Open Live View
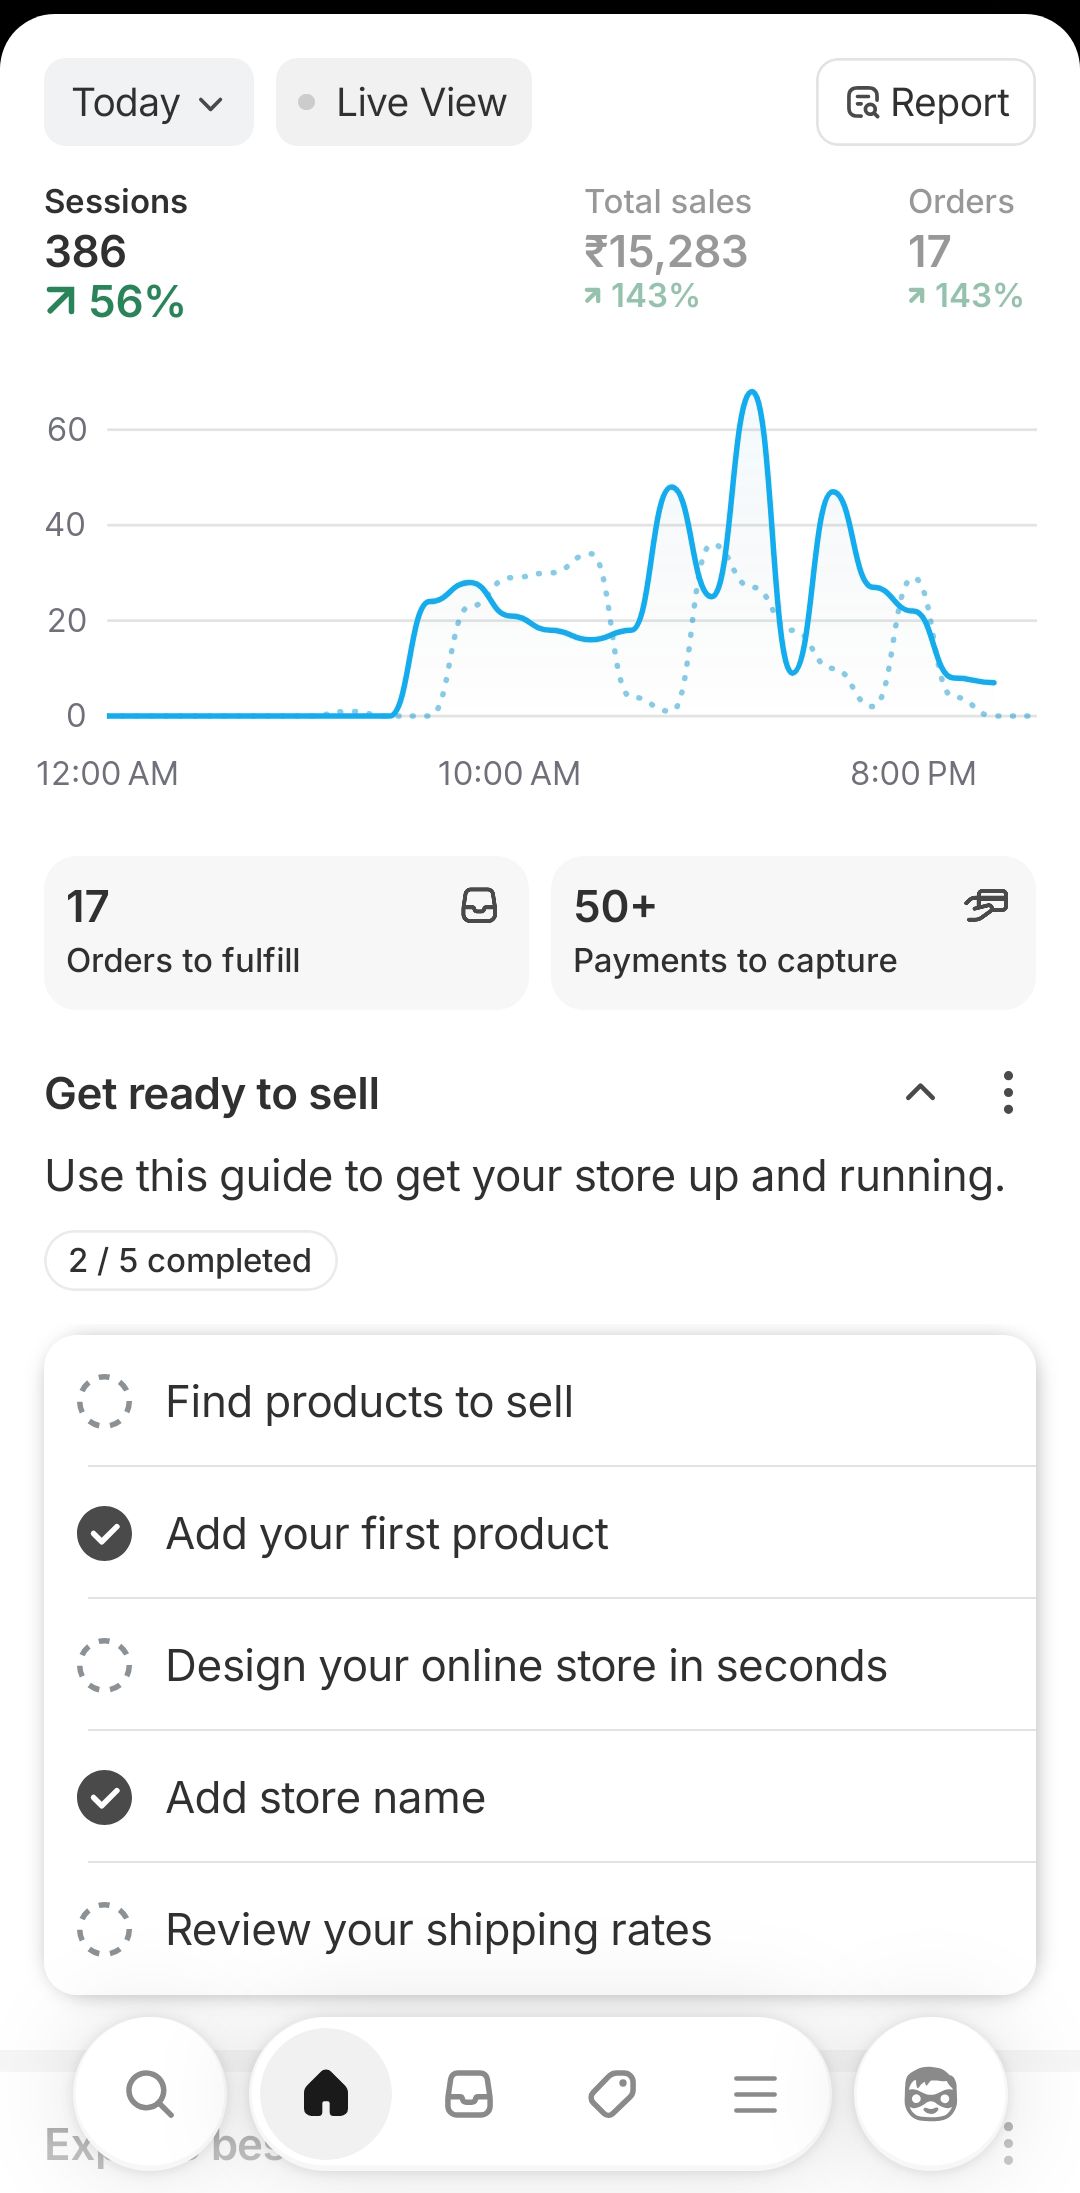1080x2193 pixels. click(x=404, y=102)
